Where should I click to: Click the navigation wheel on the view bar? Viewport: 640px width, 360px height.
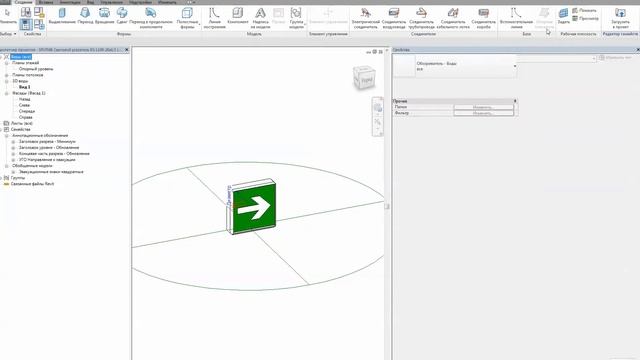click(378, 108)
